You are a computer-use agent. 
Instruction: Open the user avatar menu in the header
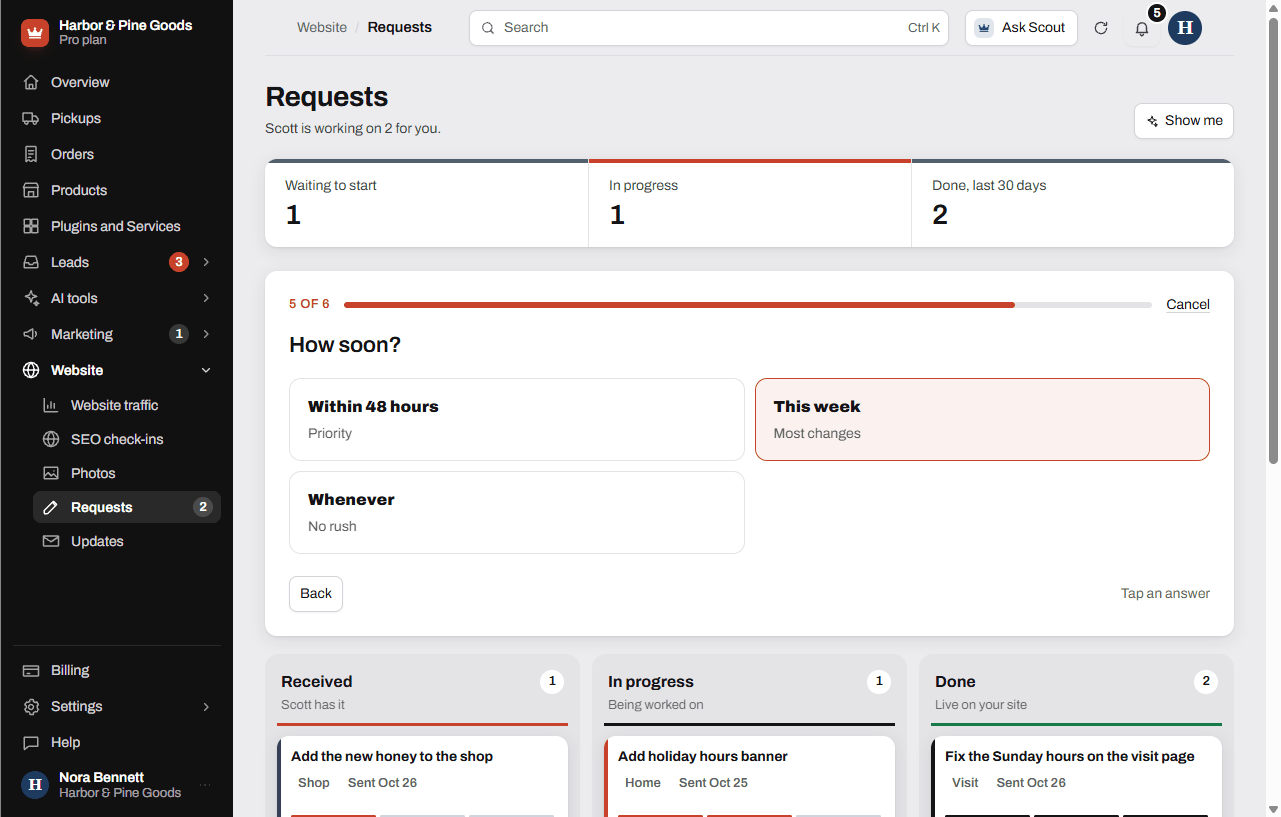1185,28
